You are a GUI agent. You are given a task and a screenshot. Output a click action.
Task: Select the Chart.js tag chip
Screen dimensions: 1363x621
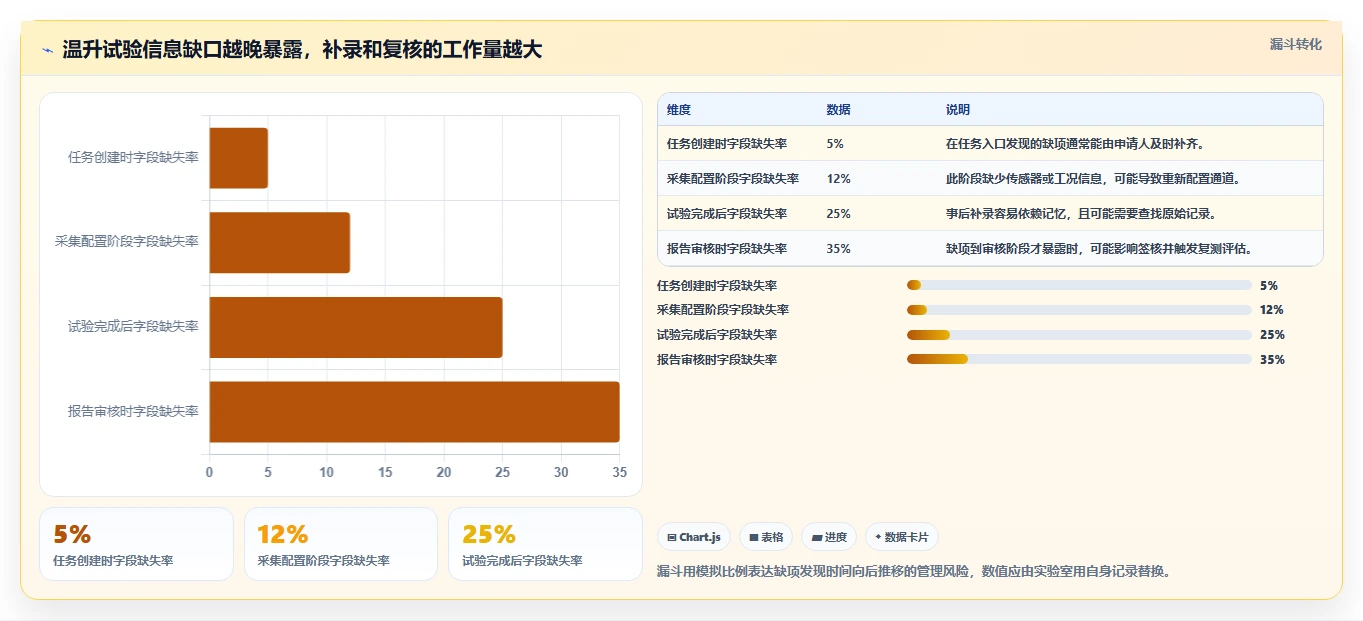point(694,537)
